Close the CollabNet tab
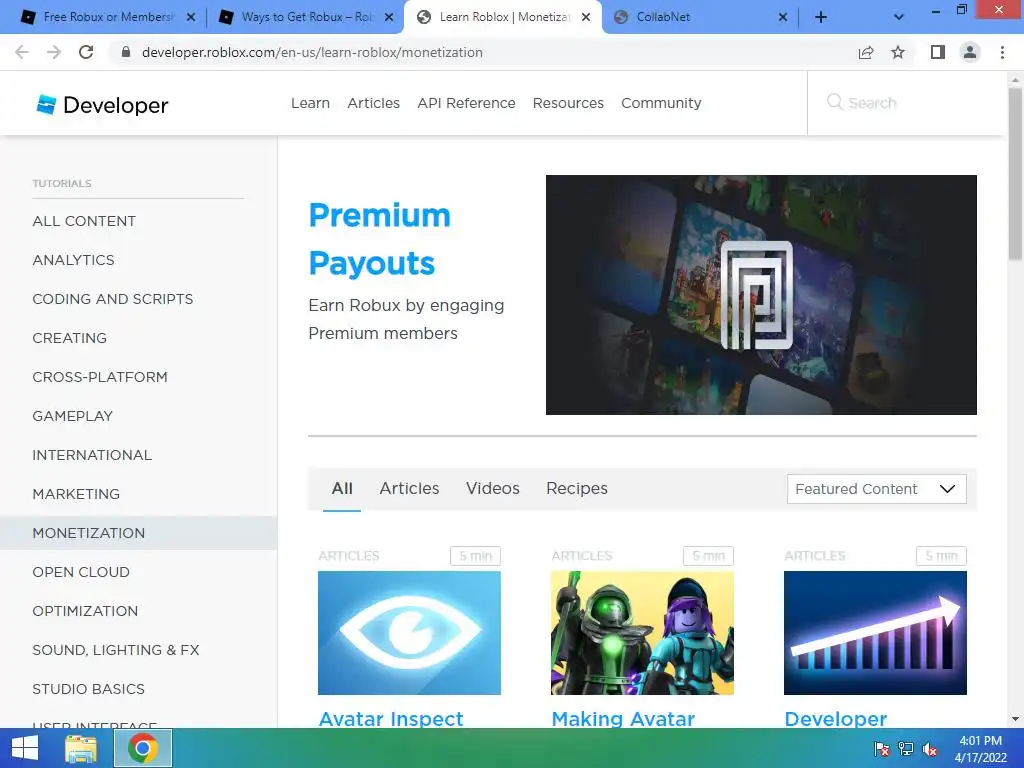This screenshot has height=768, width=1024. click(x=783, y=18)
